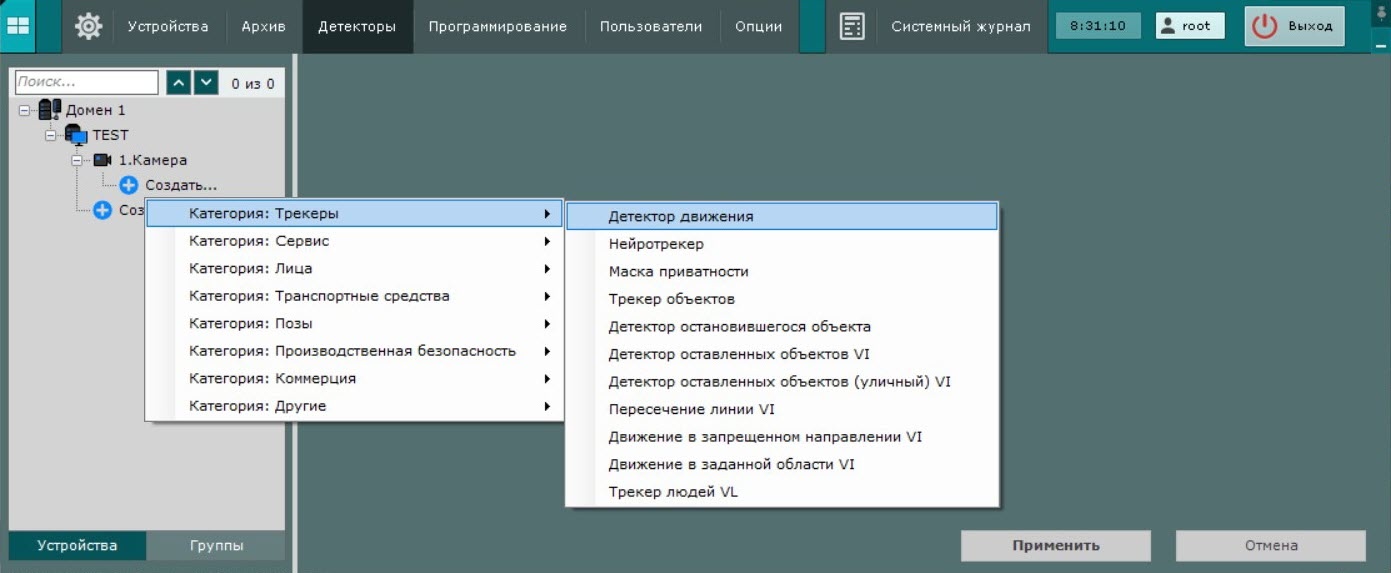Click the Отмена button
This screenshot has width=1391, height=573.
[1271, 546]
